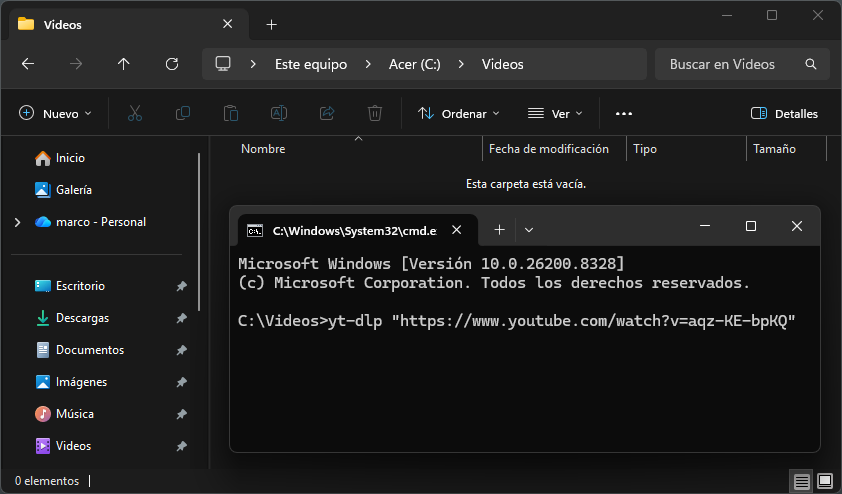
Task: Expand chevron after computer icon in breadcrumb
Action: 253,64
